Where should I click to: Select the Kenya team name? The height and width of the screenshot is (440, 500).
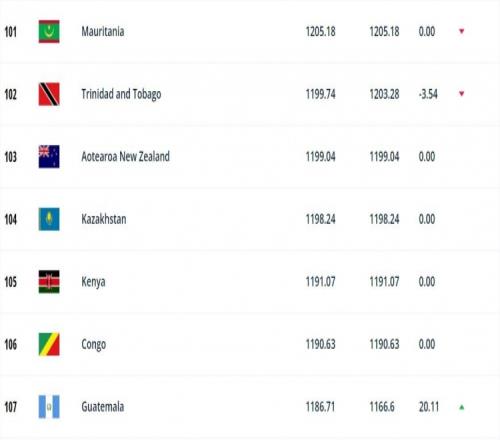[x=93, y=282]
